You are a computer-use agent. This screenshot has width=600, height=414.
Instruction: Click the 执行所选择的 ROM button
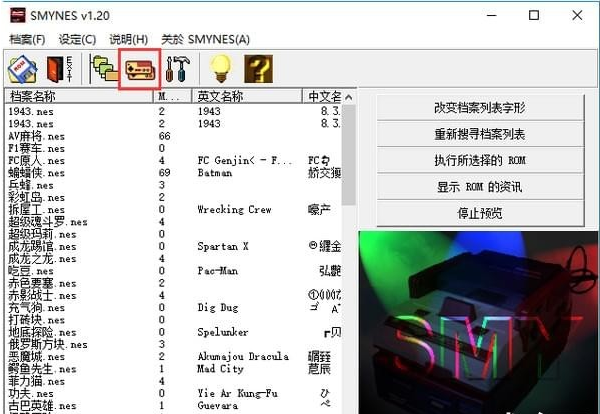(x=480, y=160)
